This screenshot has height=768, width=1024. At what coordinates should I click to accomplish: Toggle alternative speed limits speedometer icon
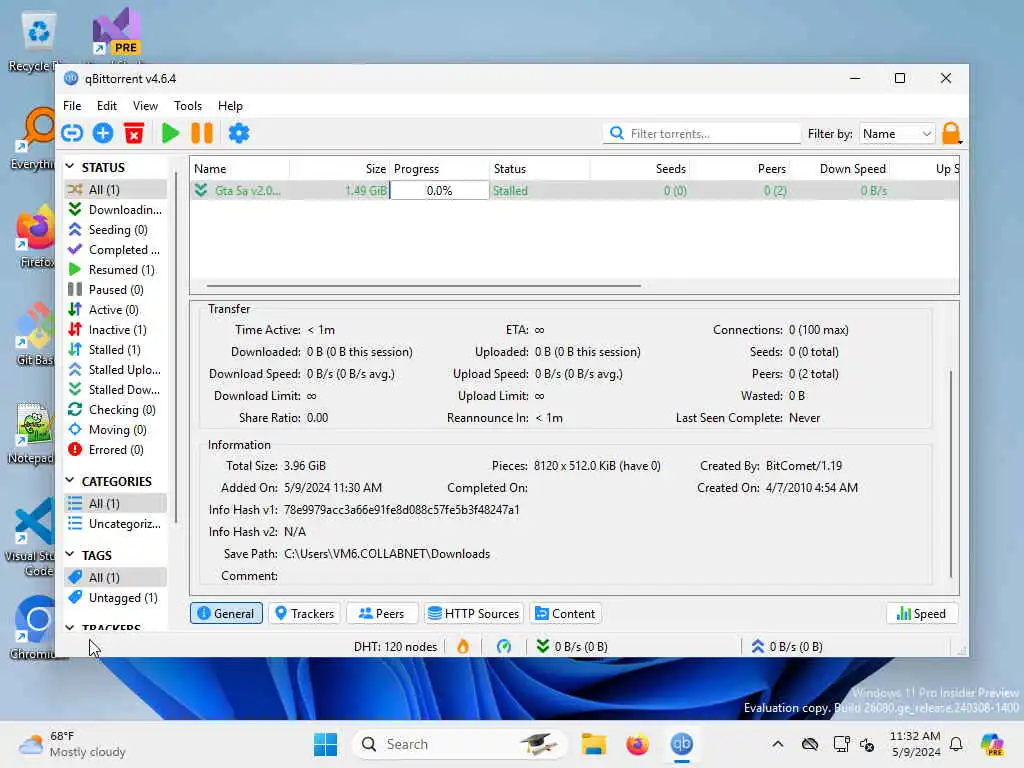[504, 647]
